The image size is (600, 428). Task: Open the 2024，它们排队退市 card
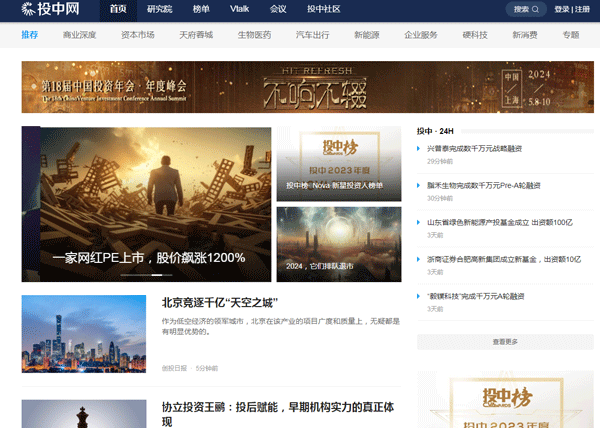point(339,244)
